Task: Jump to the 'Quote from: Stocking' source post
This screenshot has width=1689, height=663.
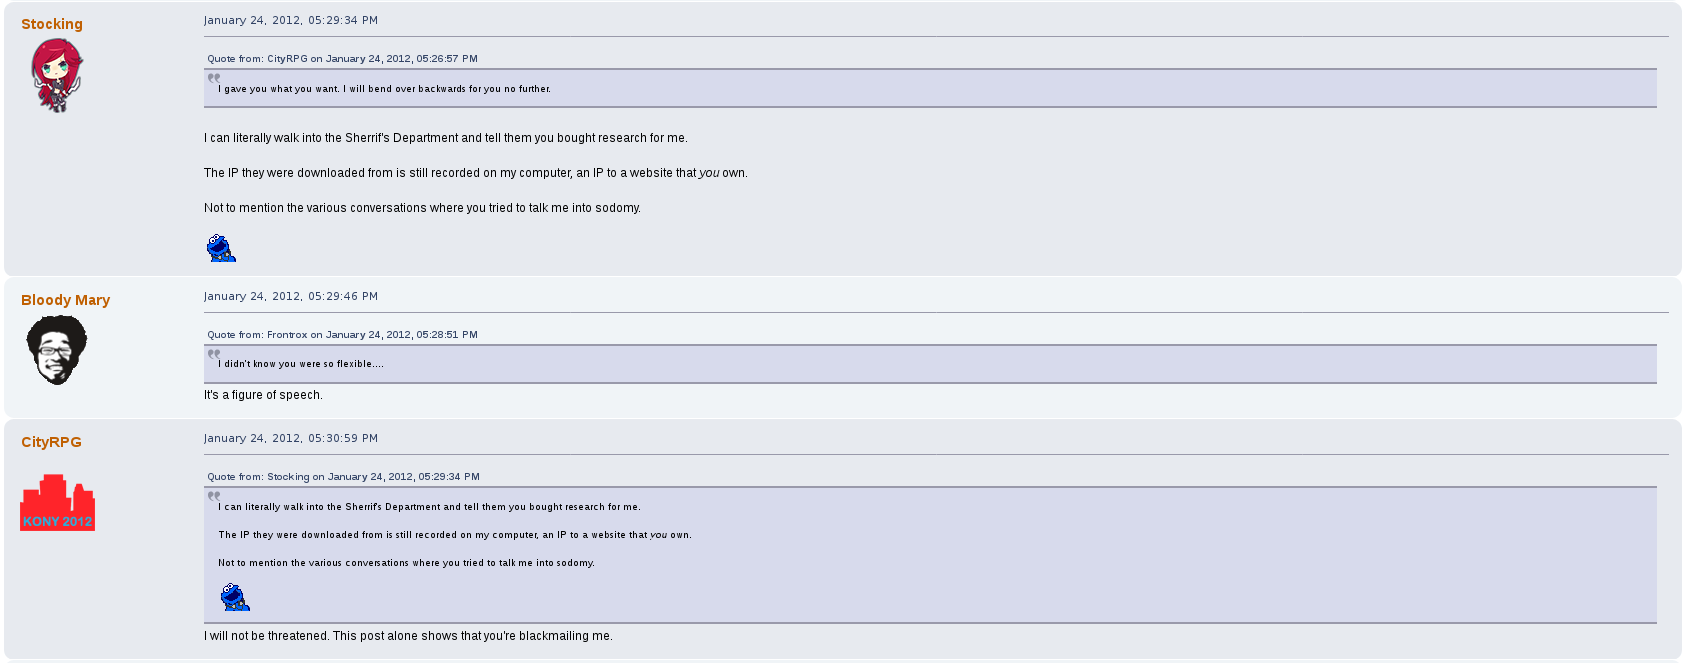Action: (343, 477)
